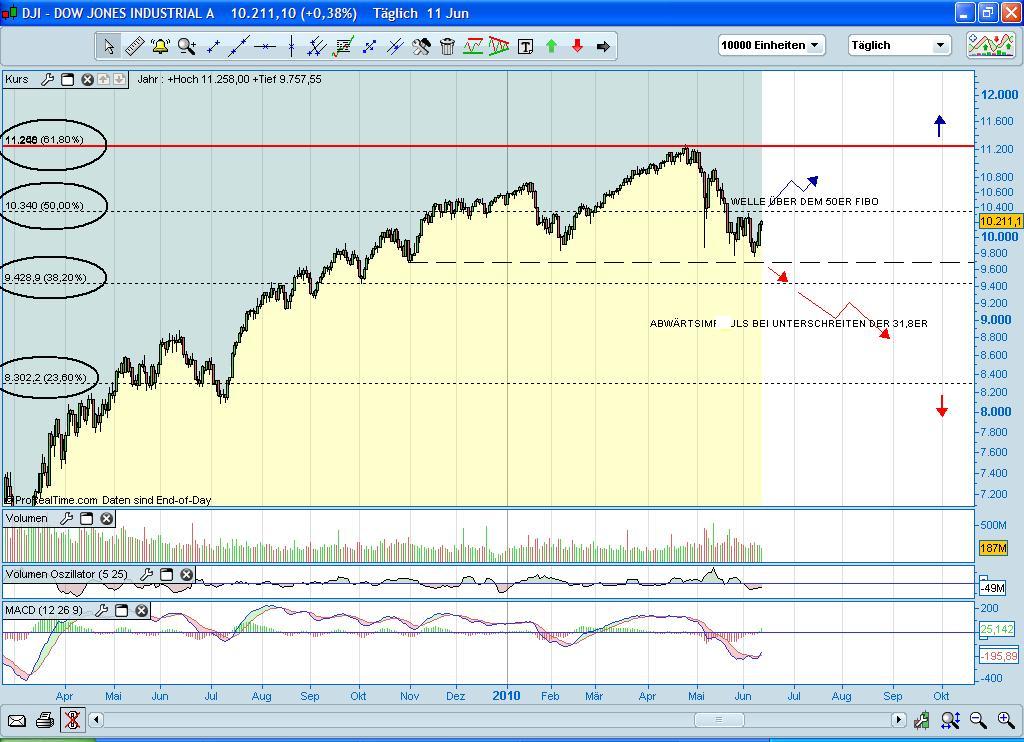Select the cursor pointer tool
1024x742 pixels.
click(x=109, y=46)
